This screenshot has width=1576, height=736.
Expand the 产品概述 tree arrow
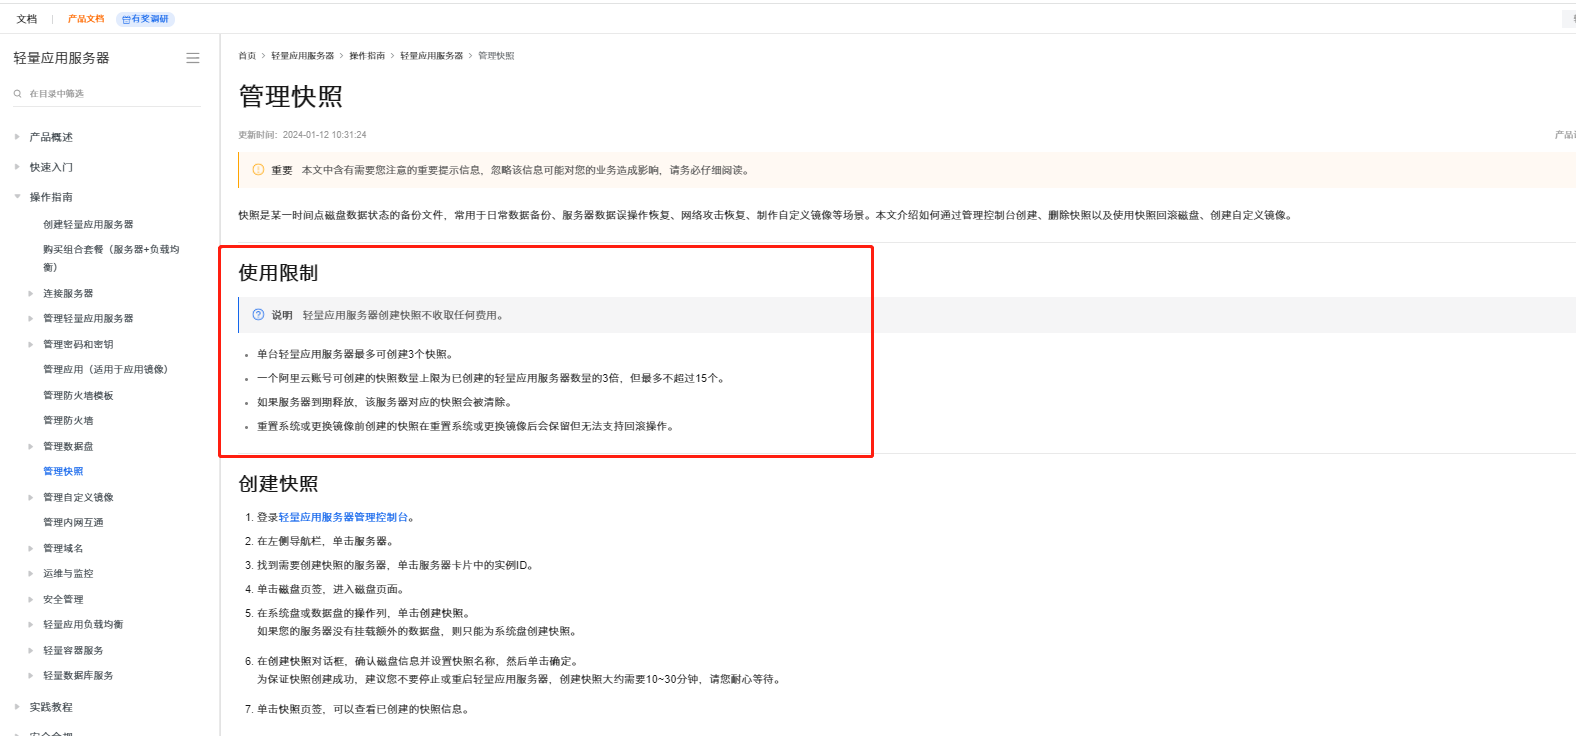[x=17, y=137]
